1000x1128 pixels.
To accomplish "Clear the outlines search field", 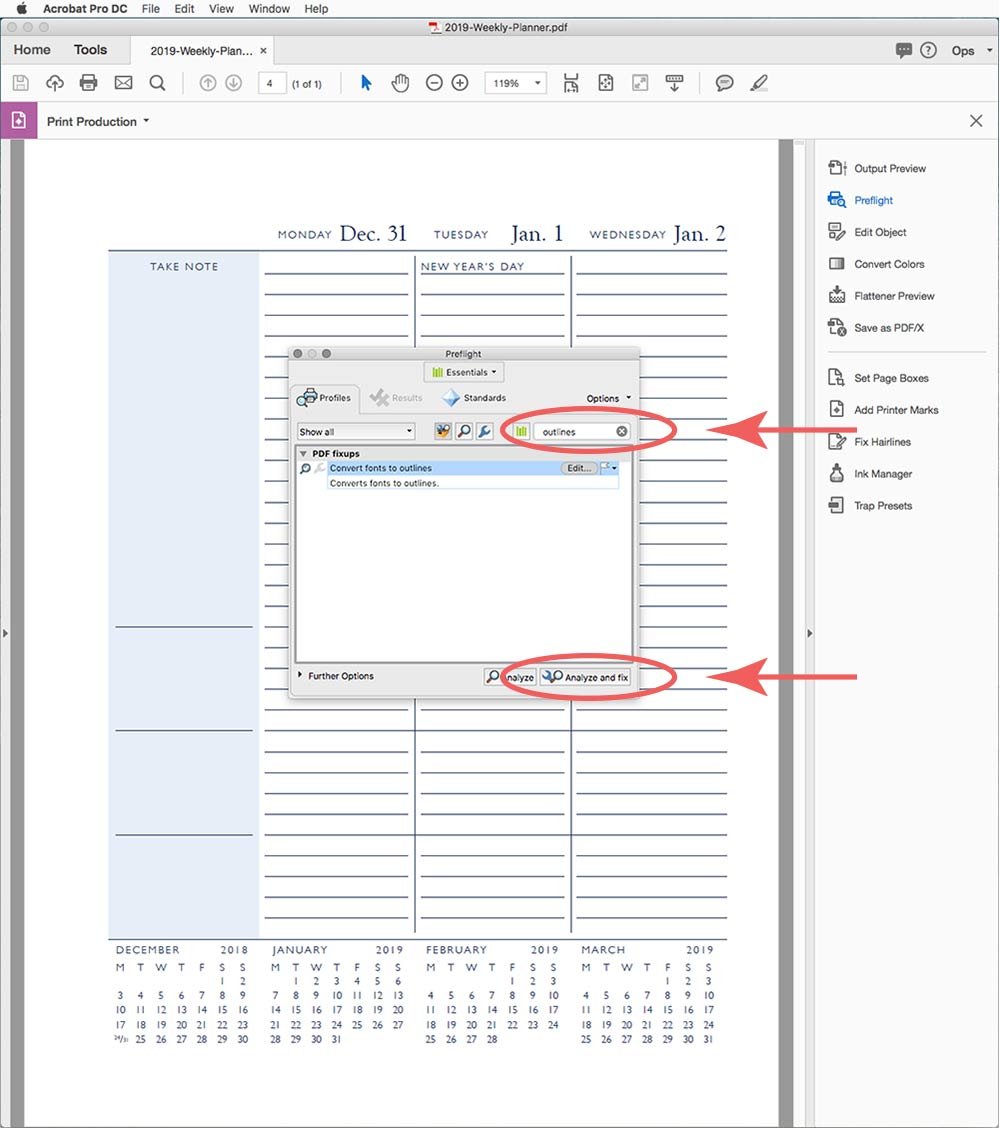I will point(622,431).
